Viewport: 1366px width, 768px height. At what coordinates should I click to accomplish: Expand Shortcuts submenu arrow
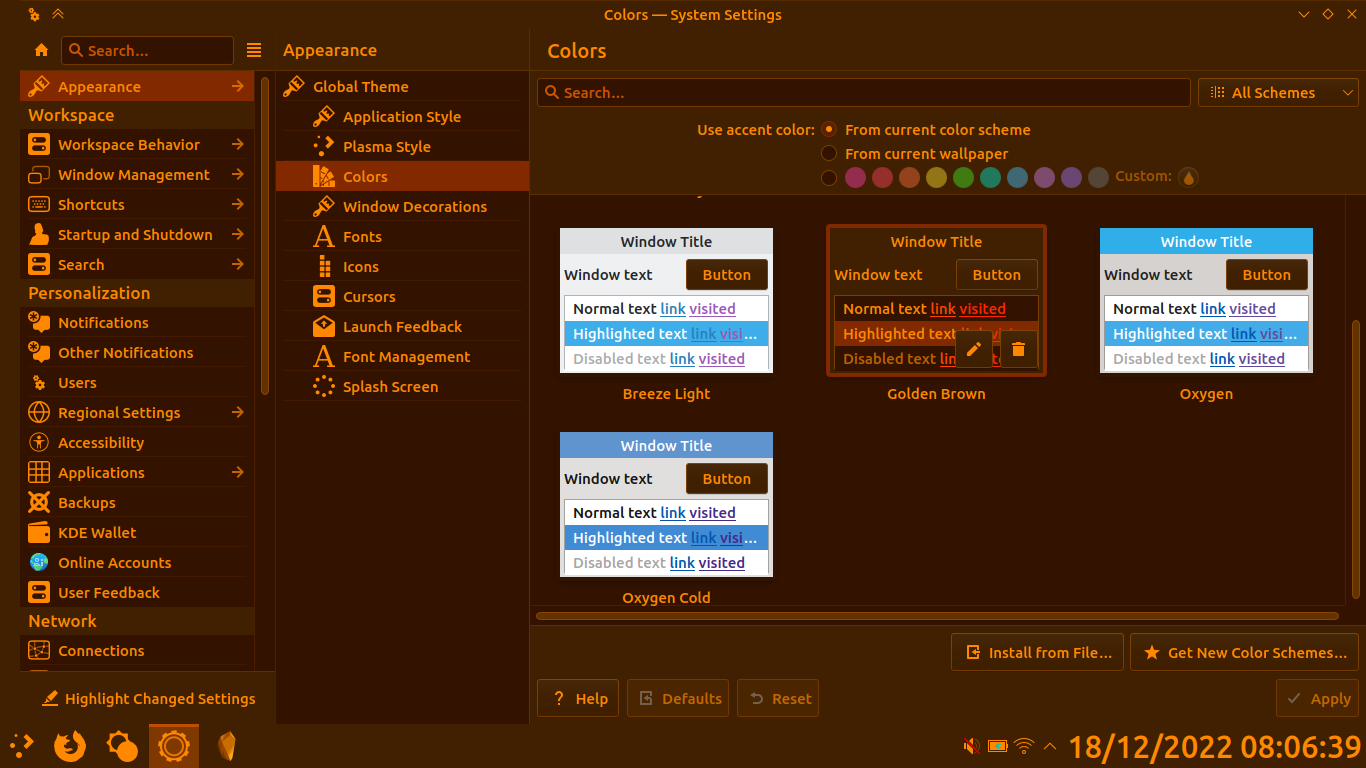pyautogui.click(x=237, y=205)
